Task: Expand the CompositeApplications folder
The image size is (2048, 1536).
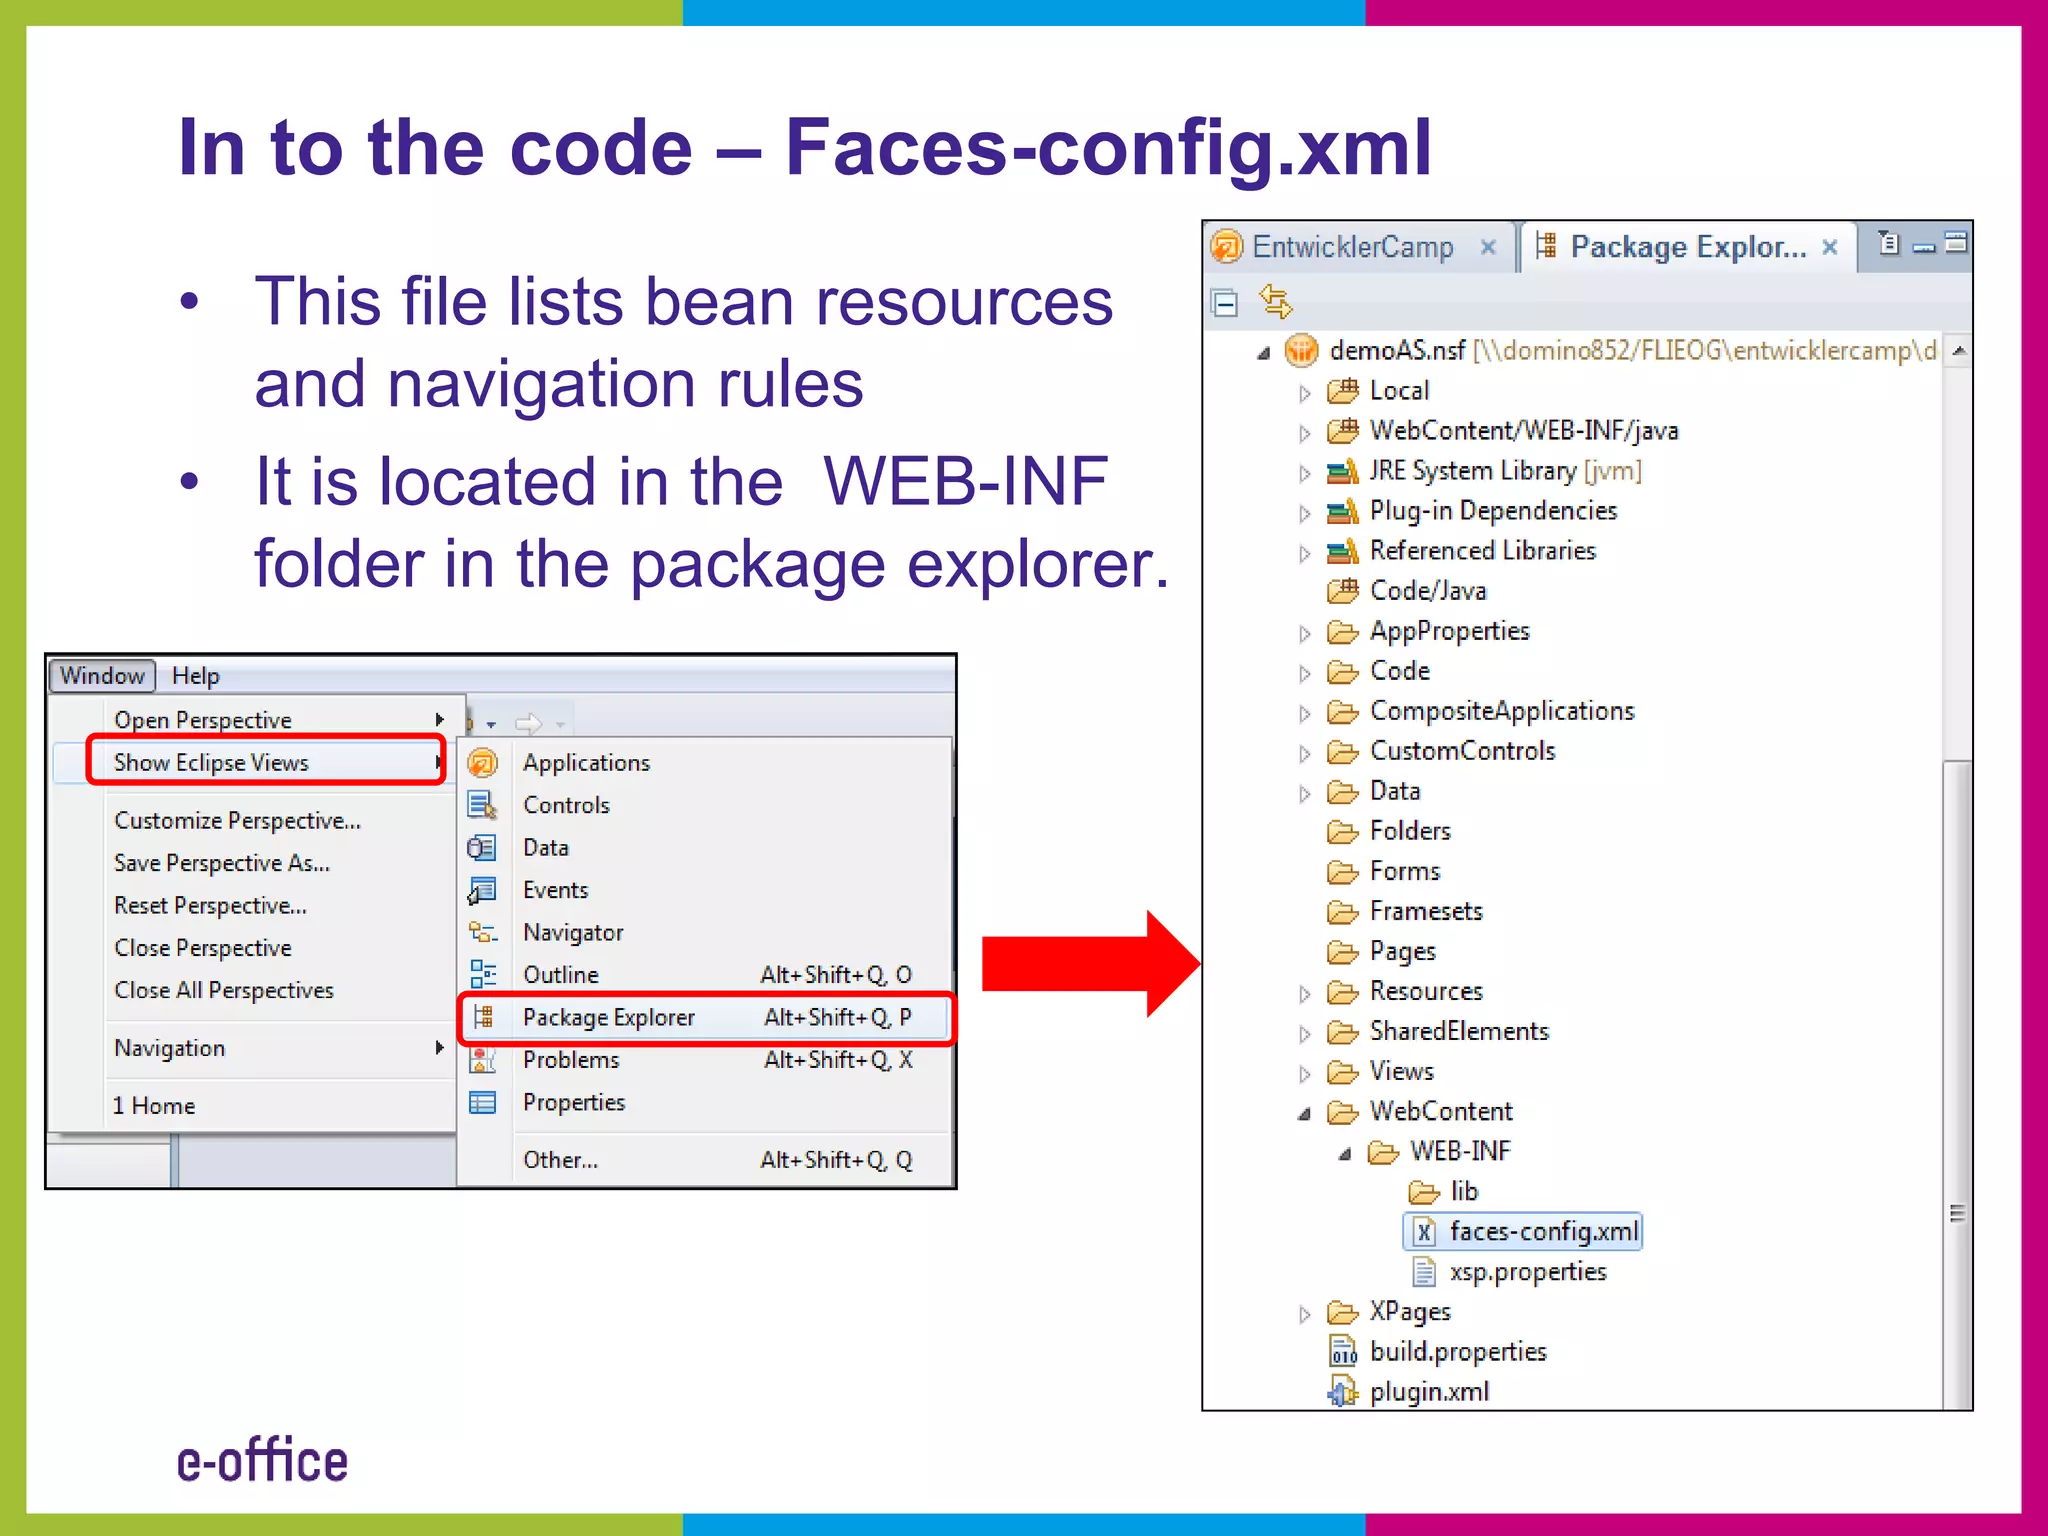Action: pos(1304,713)
